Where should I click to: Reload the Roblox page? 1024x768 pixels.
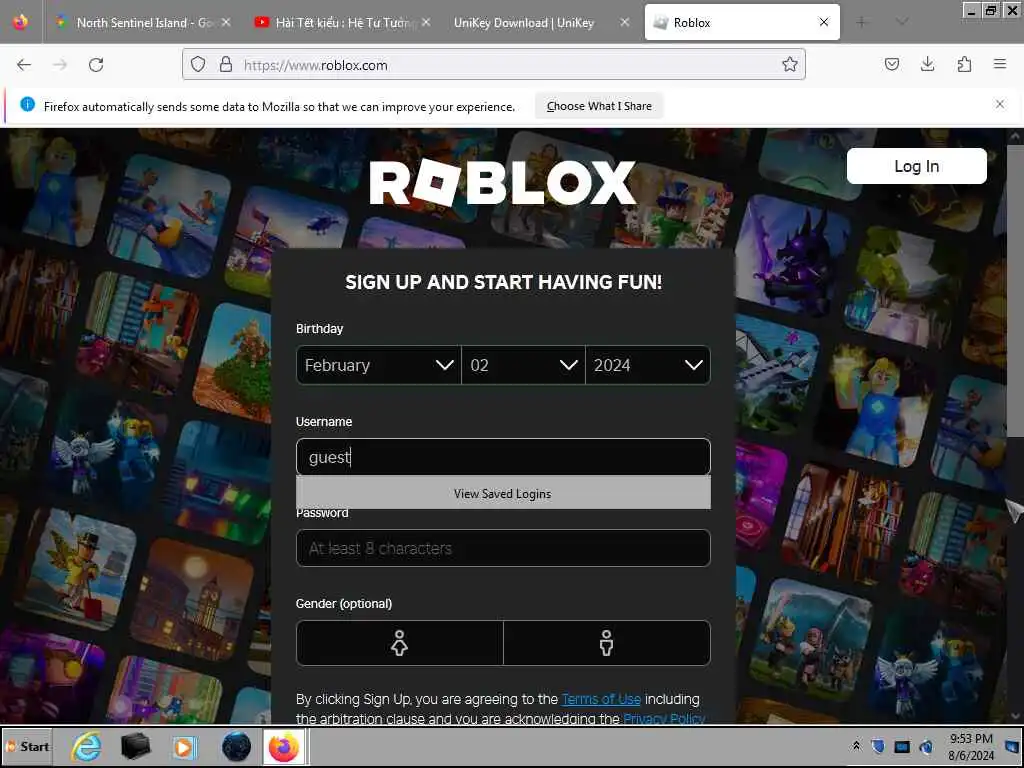tap(96, 65)
